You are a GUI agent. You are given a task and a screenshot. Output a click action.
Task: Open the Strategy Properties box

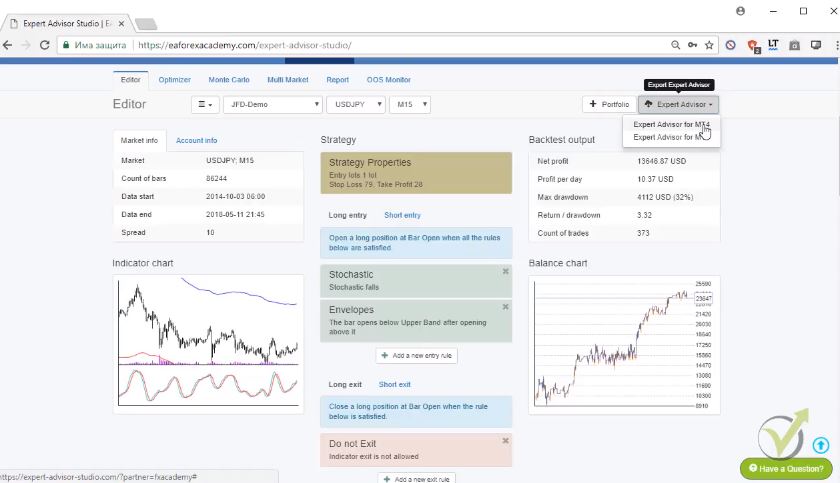416,173
